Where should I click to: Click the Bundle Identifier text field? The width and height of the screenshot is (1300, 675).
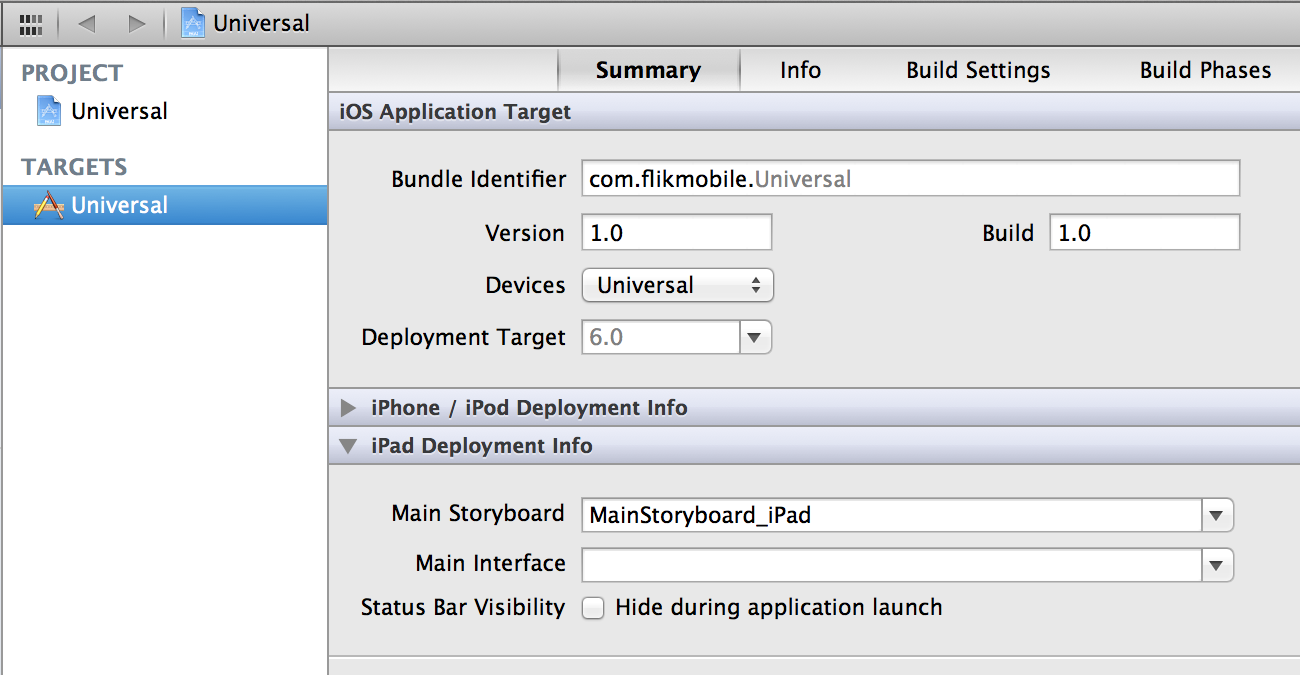(x=911, y=180)
